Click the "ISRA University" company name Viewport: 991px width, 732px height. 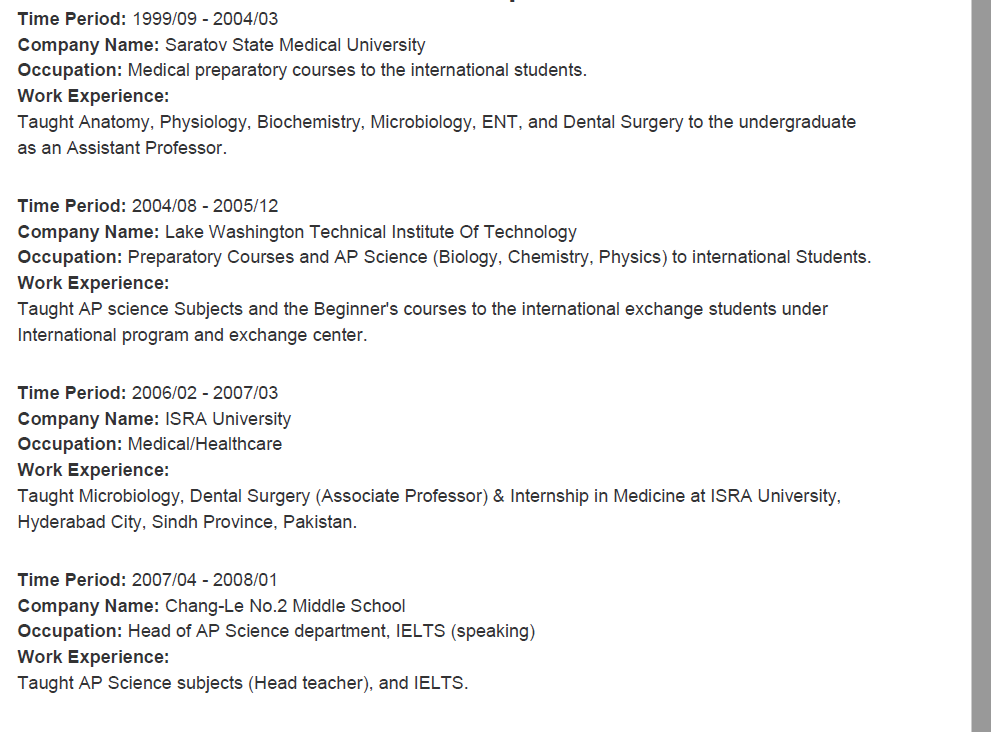pos(228,419)
